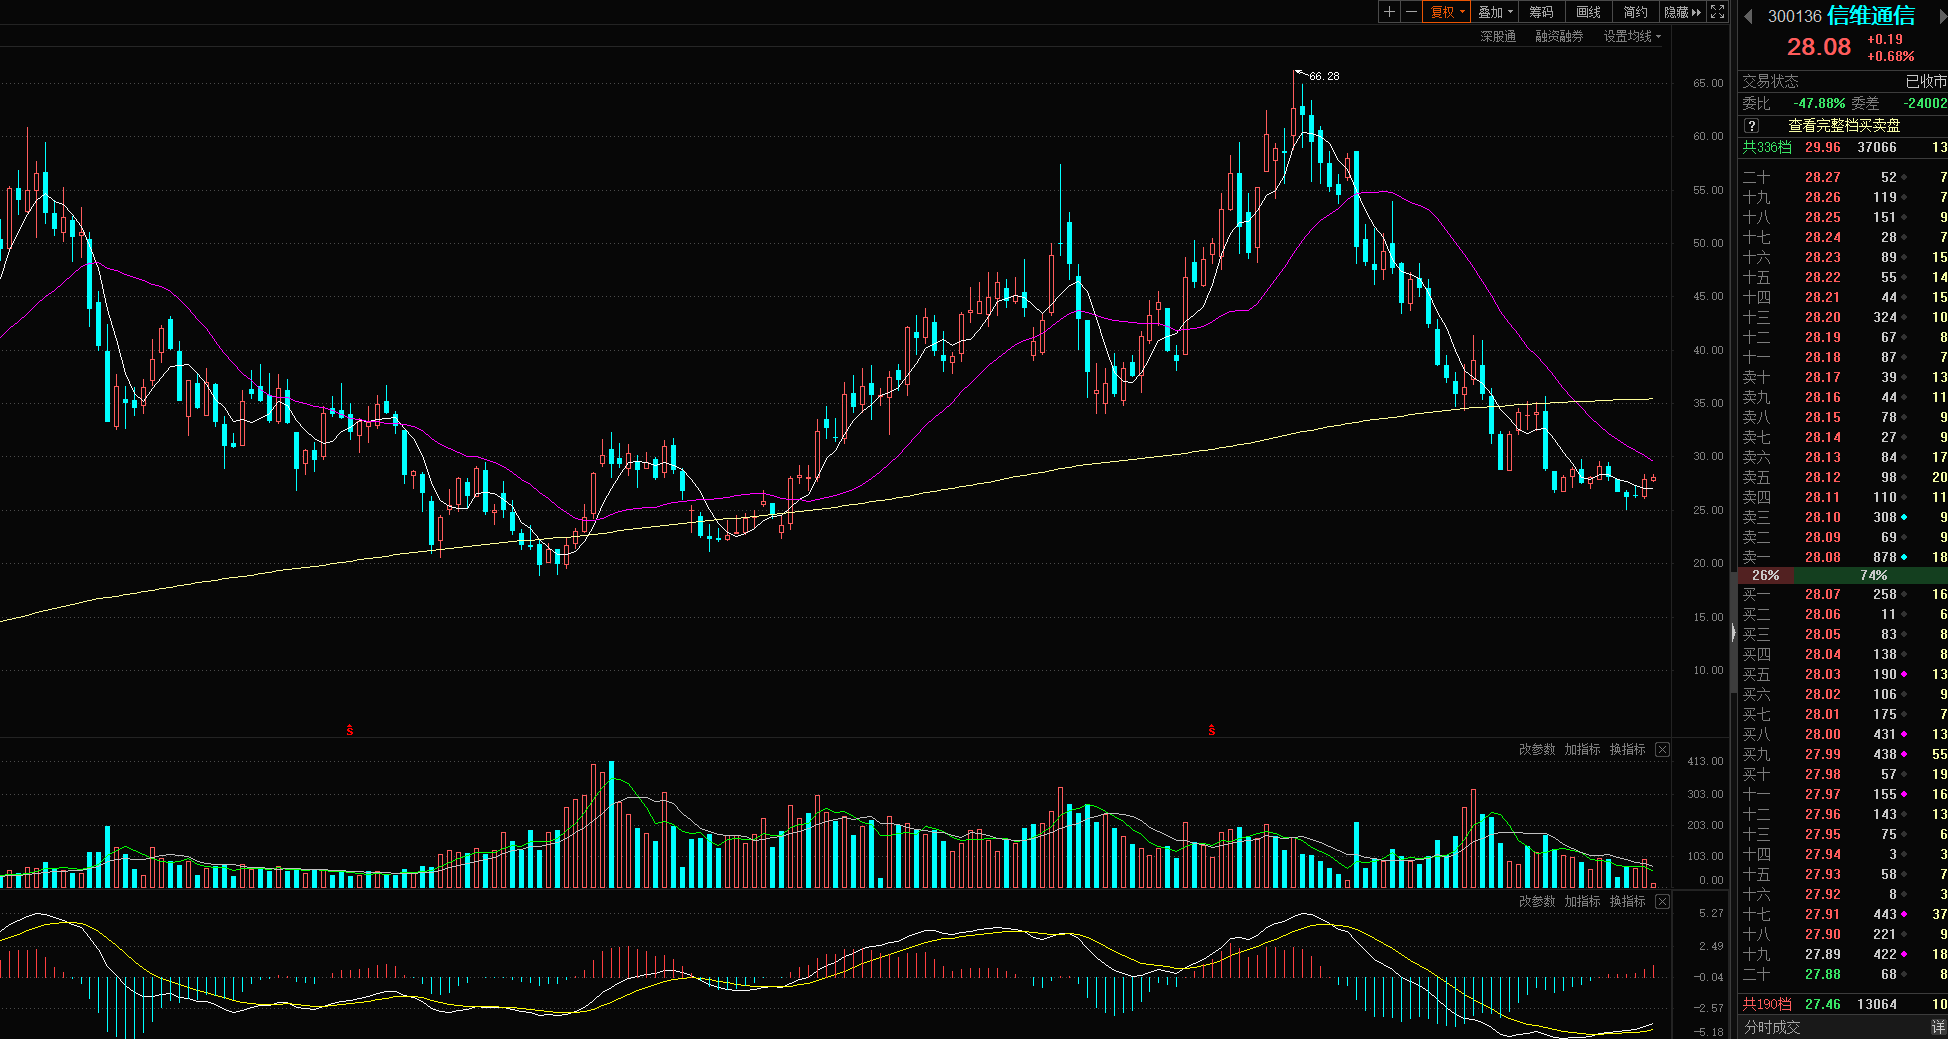Click the 66.28 high price marker
Screen dimensions: 1948x1039
(1323, 76)
